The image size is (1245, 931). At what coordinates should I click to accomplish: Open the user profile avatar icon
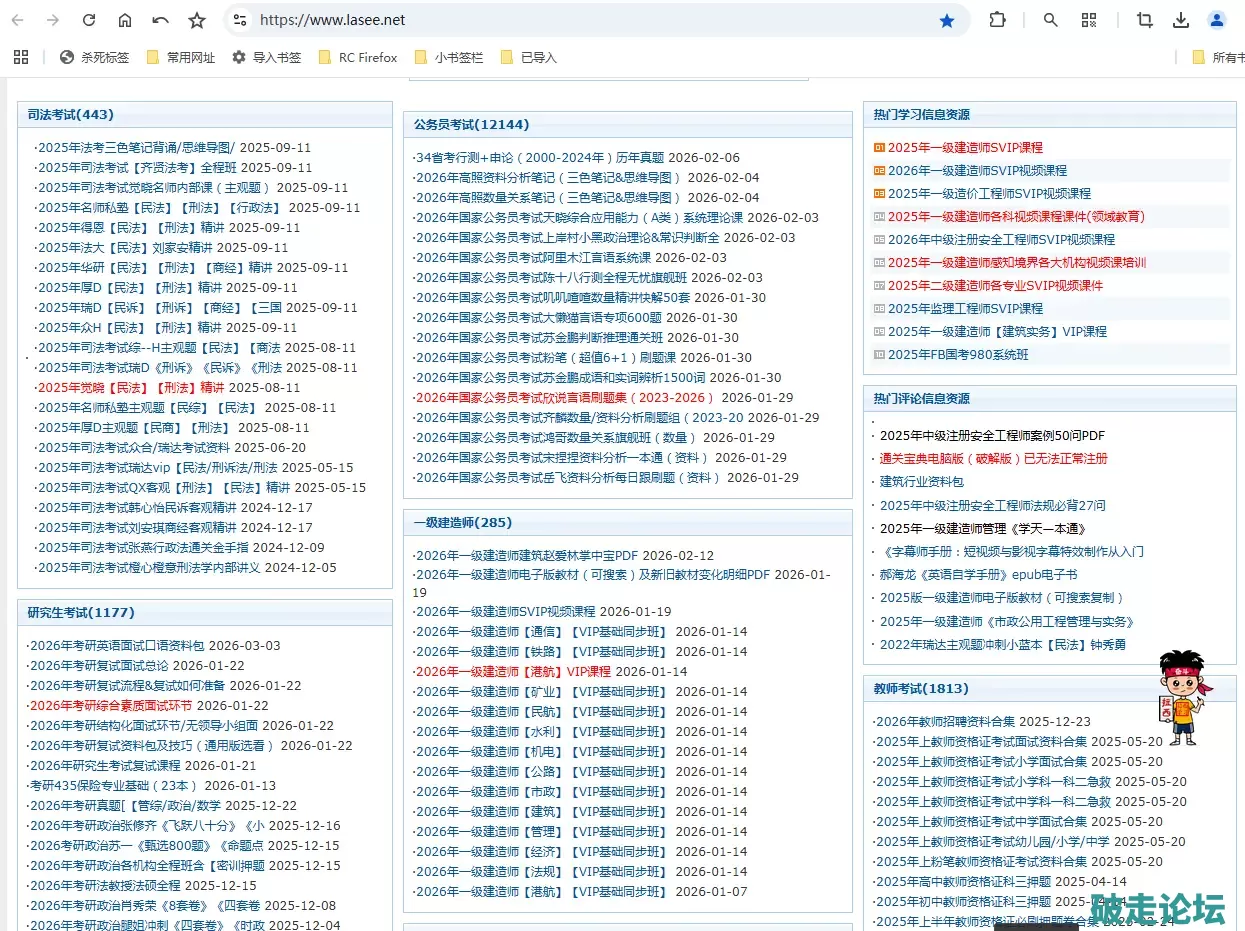1217,20
